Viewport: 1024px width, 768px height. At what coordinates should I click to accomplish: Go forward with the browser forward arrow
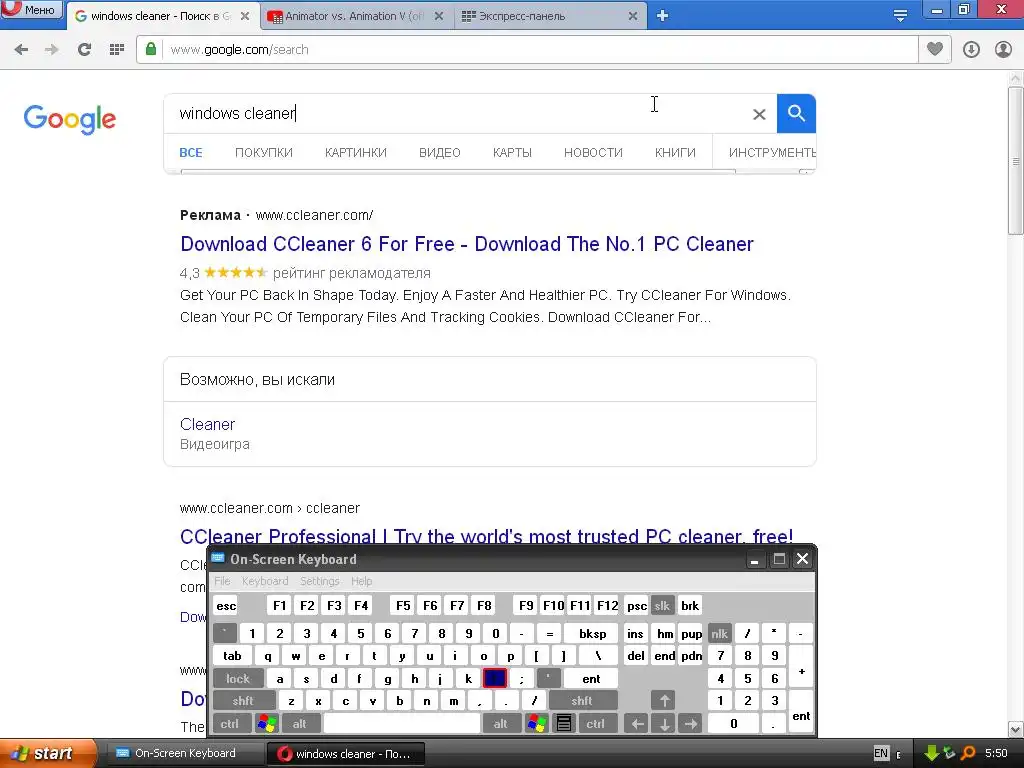[x=52, y=50]
